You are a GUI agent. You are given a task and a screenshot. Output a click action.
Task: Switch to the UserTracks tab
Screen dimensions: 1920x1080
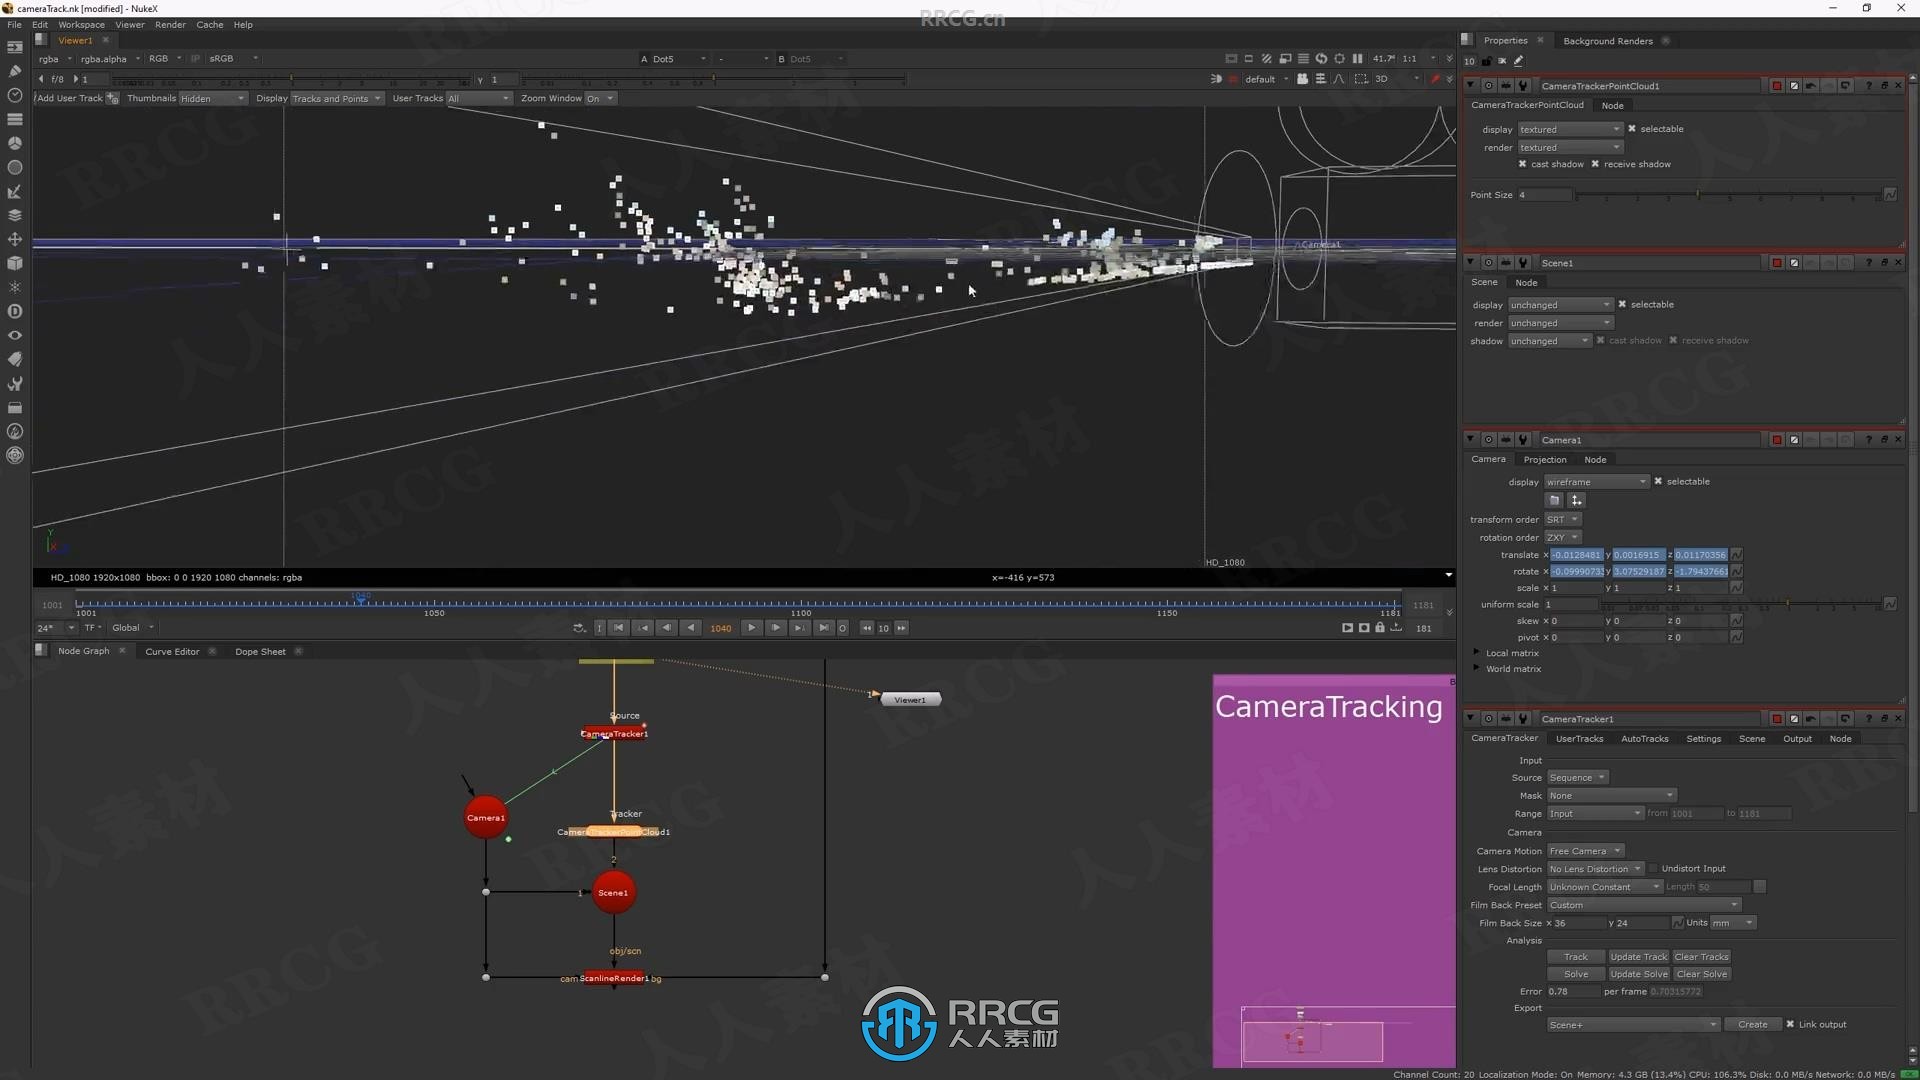1578,737
